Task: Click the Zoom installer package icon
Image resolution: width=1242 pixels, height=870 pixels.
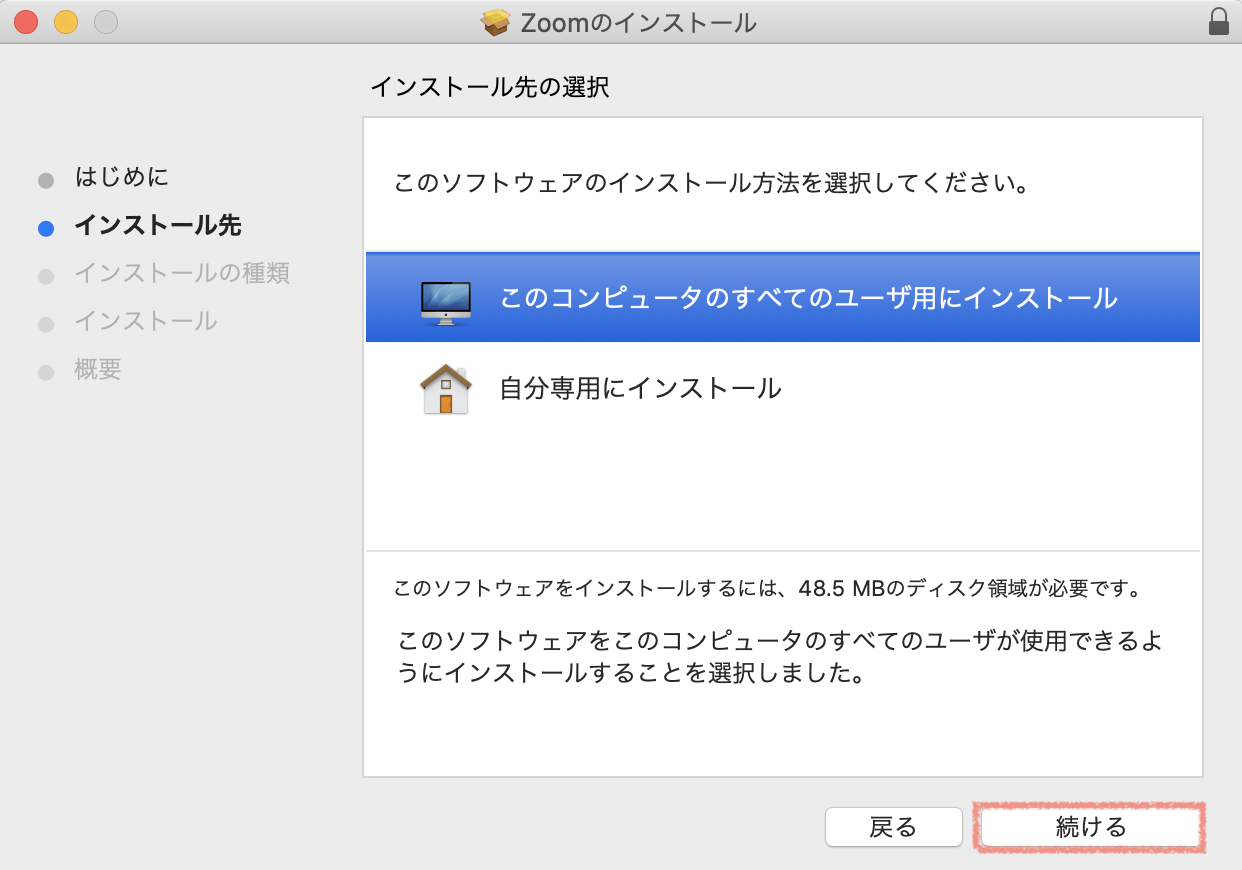Action: [x=496, y=22]
